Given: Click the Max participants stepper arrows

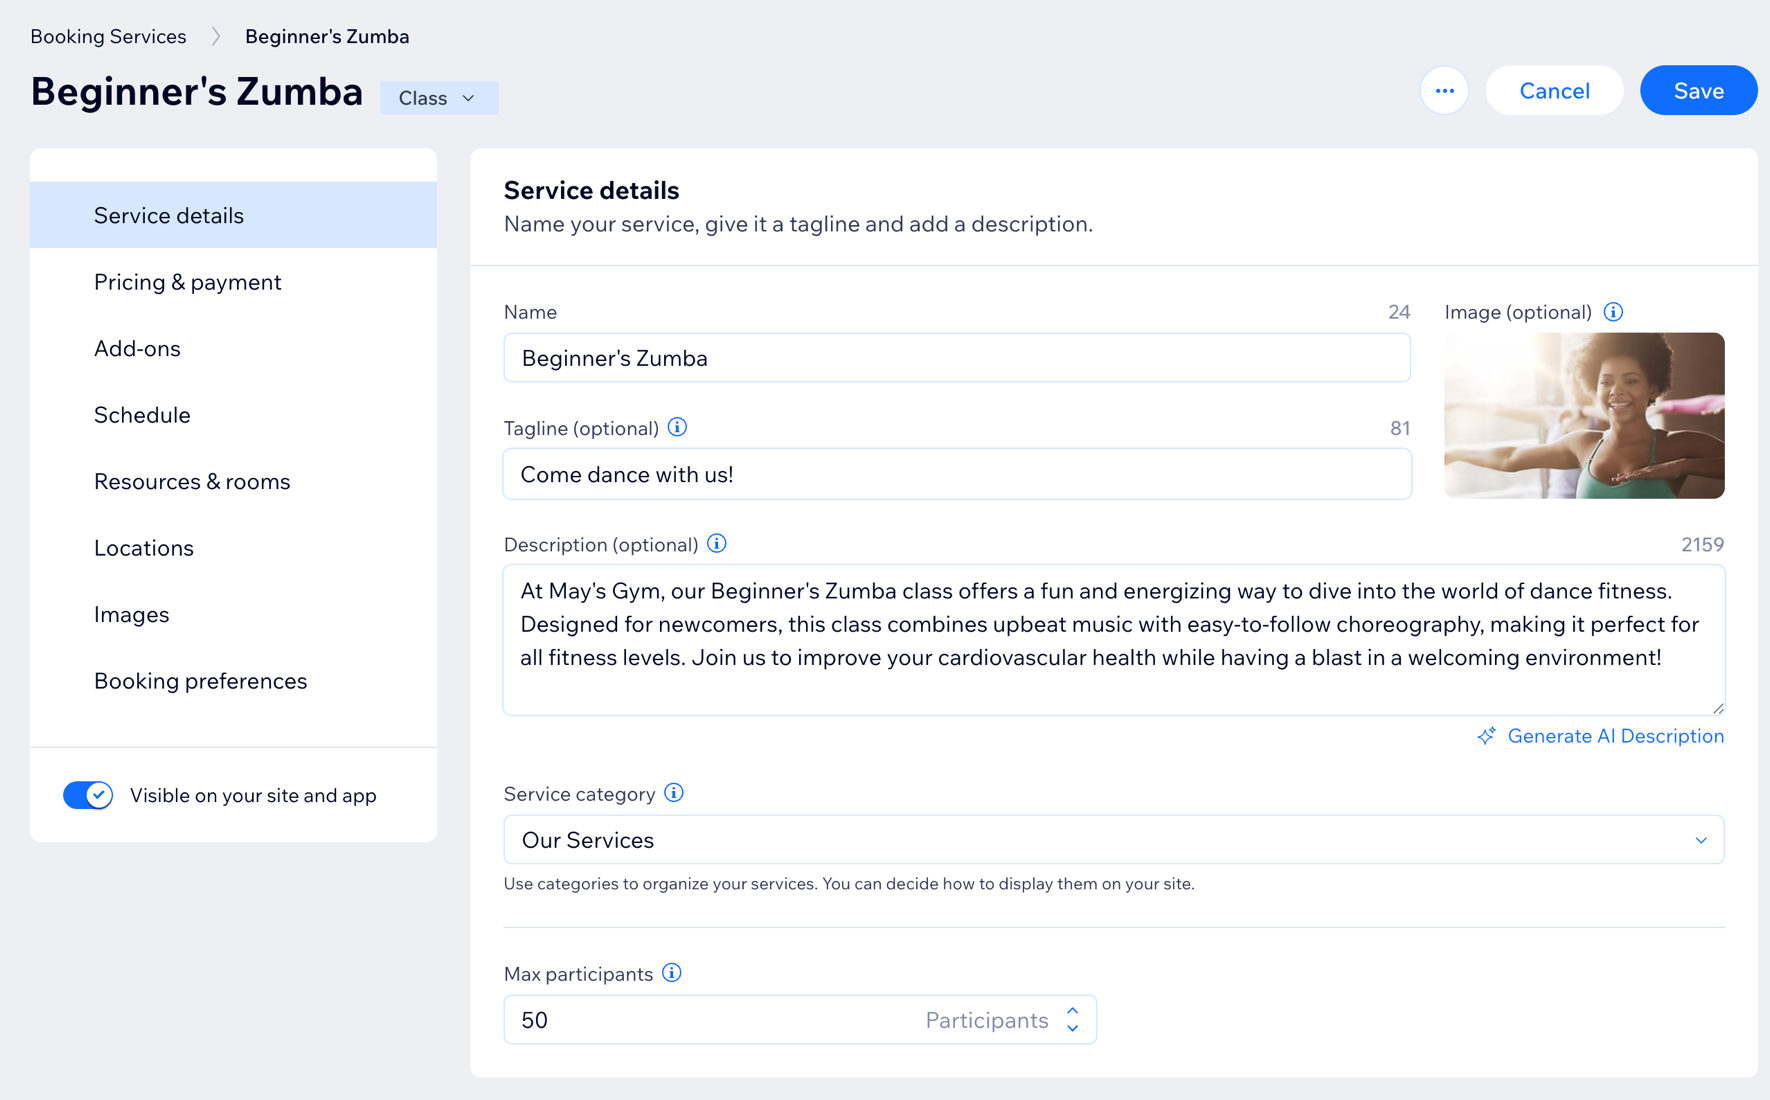Looking at the screenshot, I should 1072,1020.
